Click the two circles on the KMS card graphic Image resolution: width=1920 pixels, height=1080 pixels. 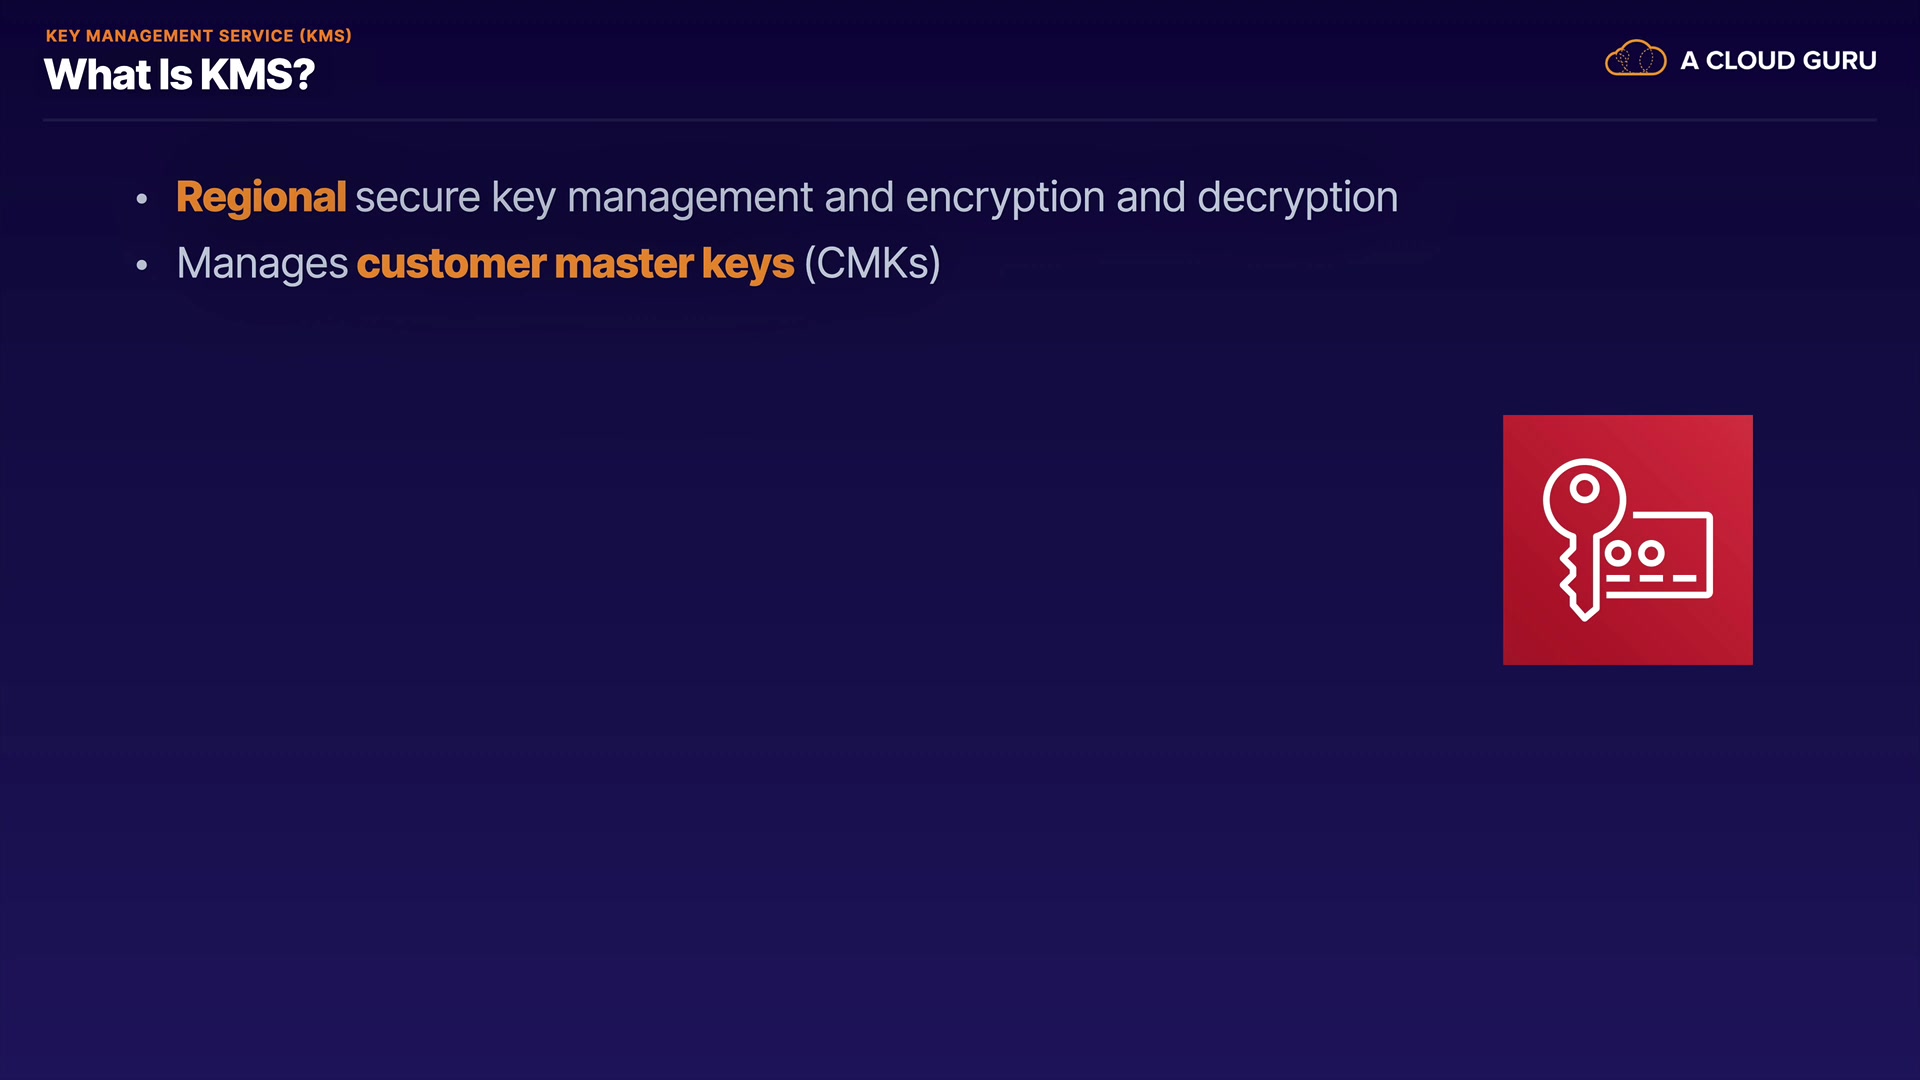(1635, 553)
